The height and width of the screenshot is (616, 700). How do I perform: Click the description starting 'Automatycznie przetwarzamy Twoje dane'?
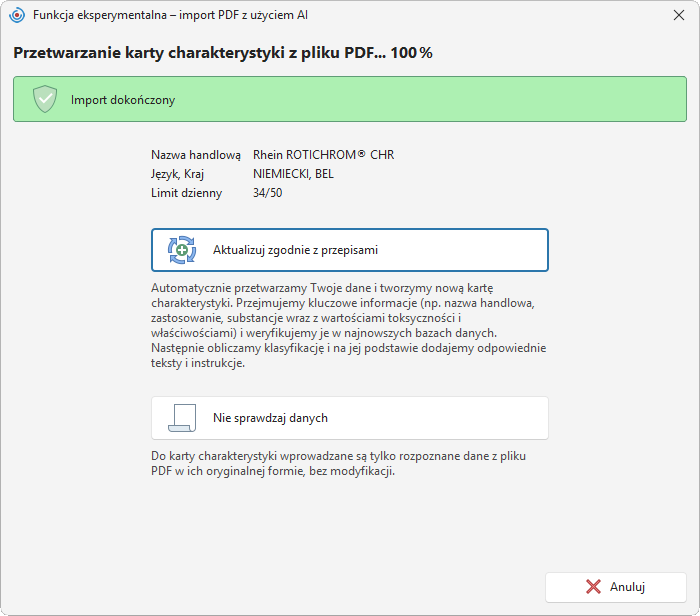click(x=349, y=325)
